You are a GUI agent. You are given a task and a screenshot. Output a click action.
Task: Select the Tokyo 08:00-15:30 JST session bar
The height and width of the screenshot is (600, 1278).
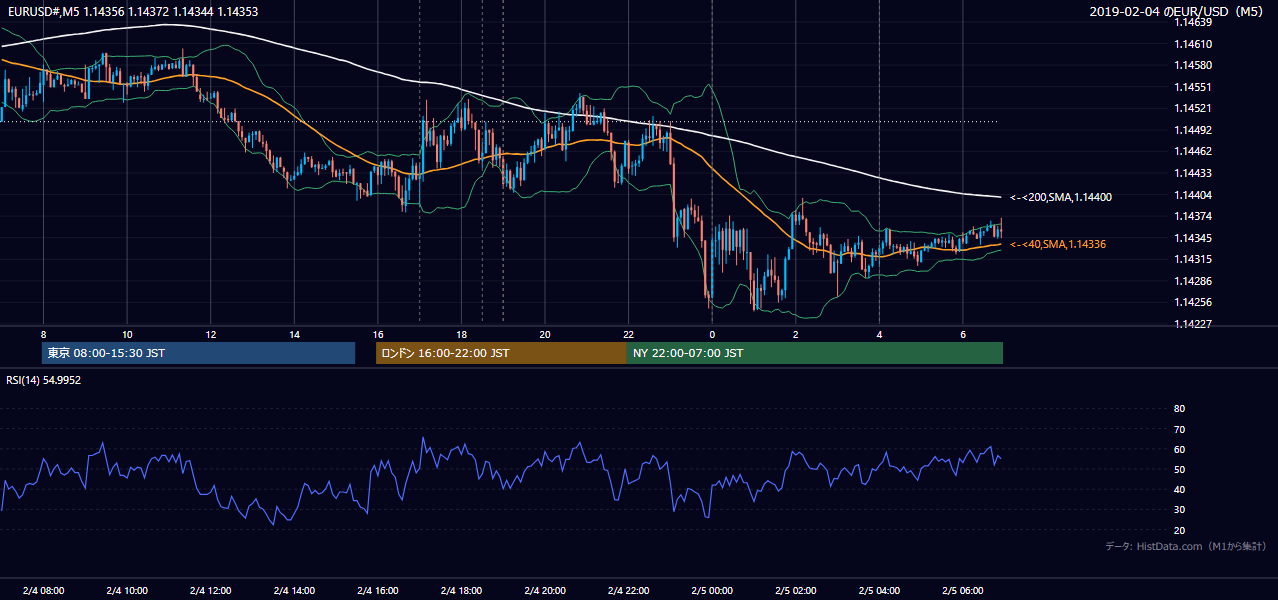(198, 353)
